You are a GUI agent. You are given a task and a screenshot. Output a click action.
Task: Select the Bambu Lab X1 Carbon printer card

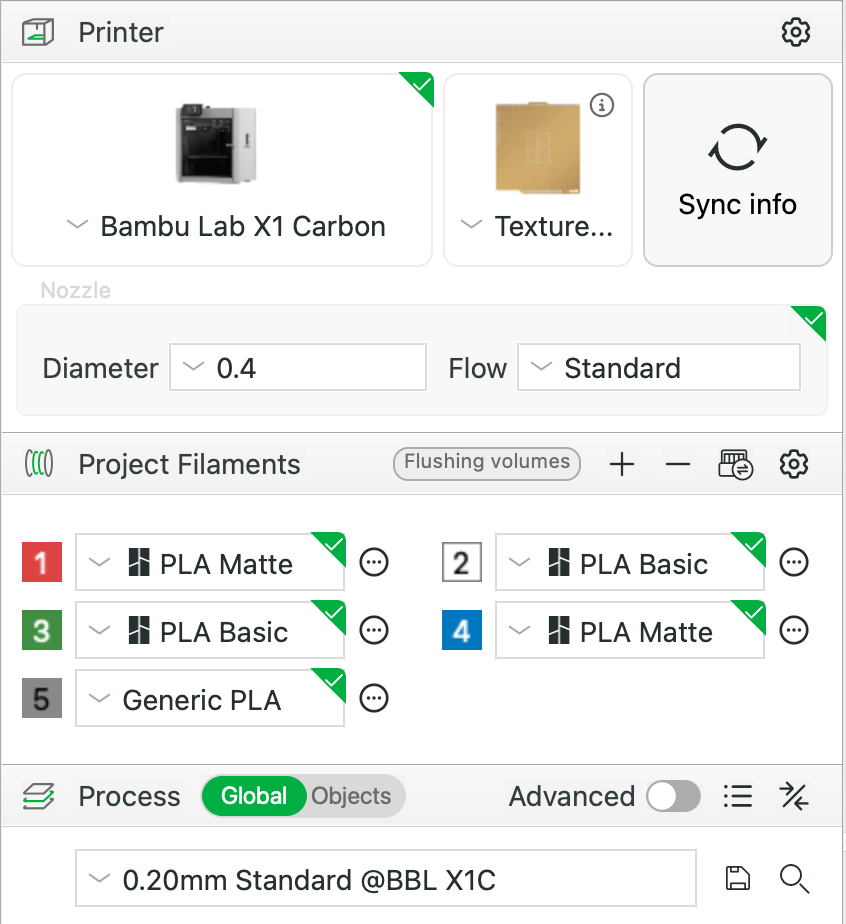click(x=222, y=170)
